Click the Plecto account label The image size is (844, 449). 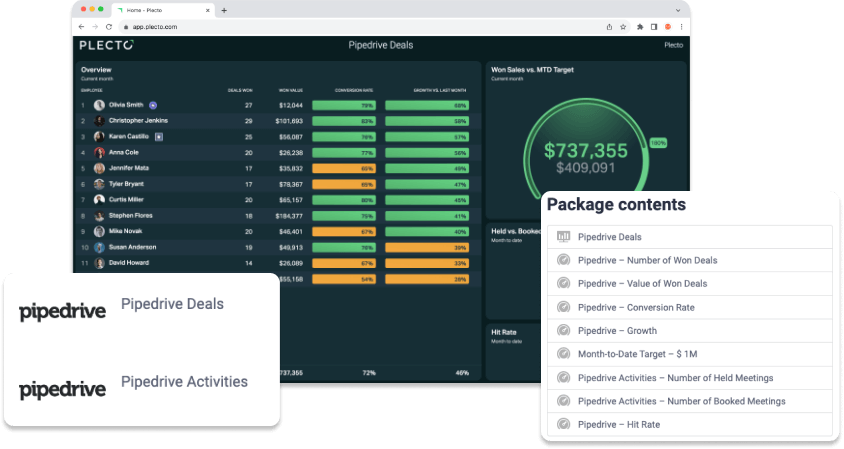[673, 45]
